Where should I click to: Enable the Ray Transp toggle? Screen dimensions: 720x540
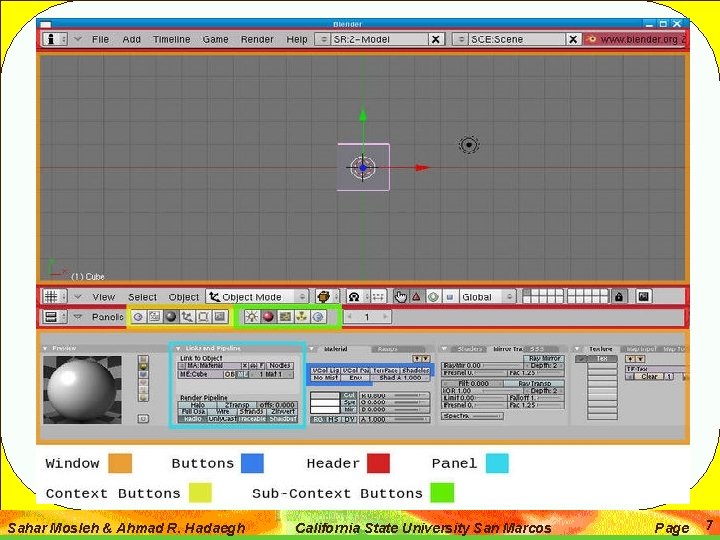coord(534,383)
